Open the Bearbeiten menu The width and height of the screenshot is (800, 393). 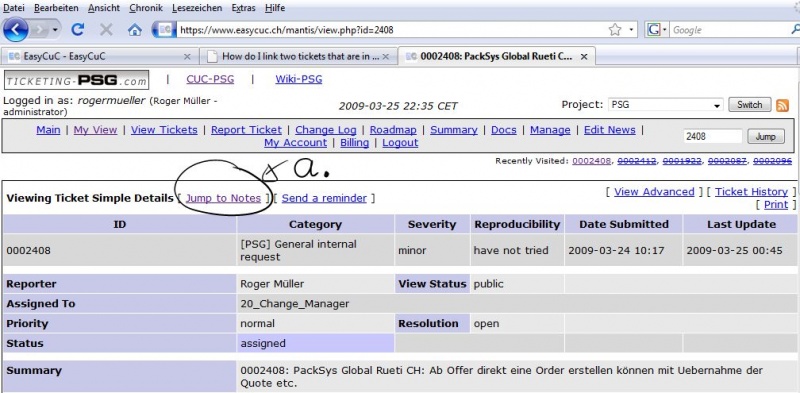coord(56,8)
